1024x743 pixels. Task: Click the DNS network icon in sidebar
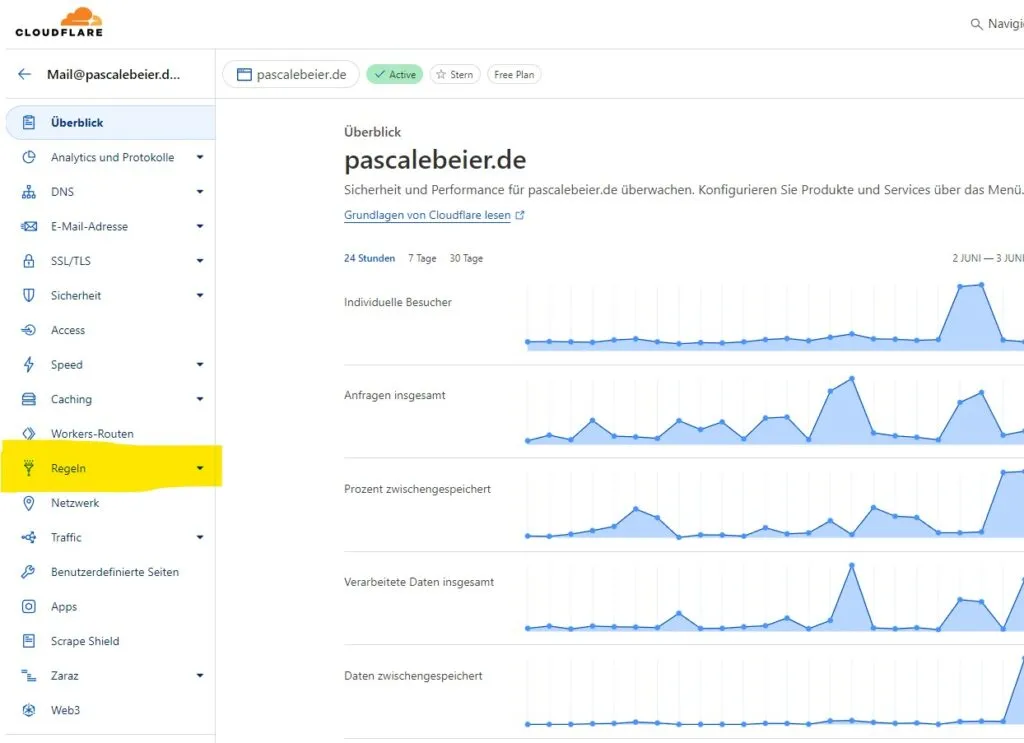tap(29, 192)
